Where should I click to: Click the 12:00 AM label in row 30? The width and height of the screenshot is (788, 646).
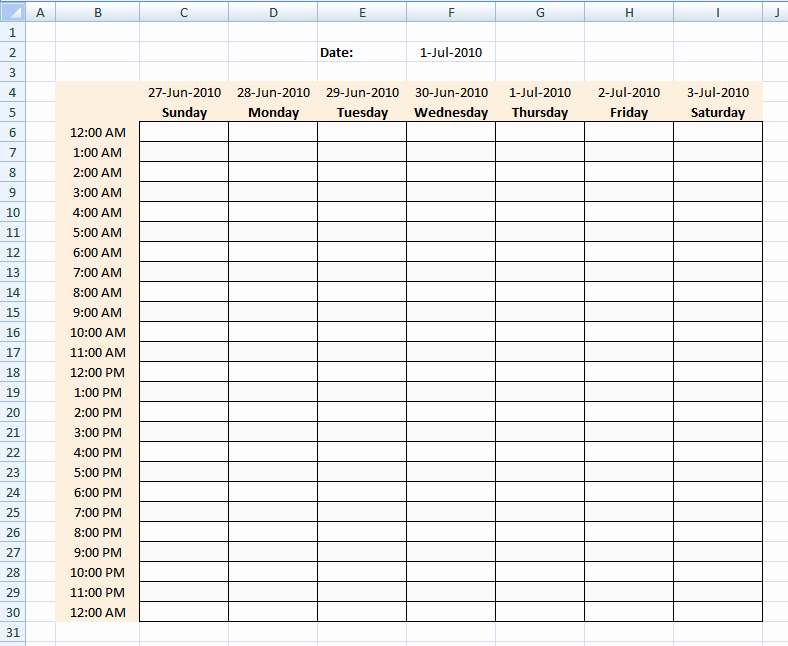click(97, 612)
